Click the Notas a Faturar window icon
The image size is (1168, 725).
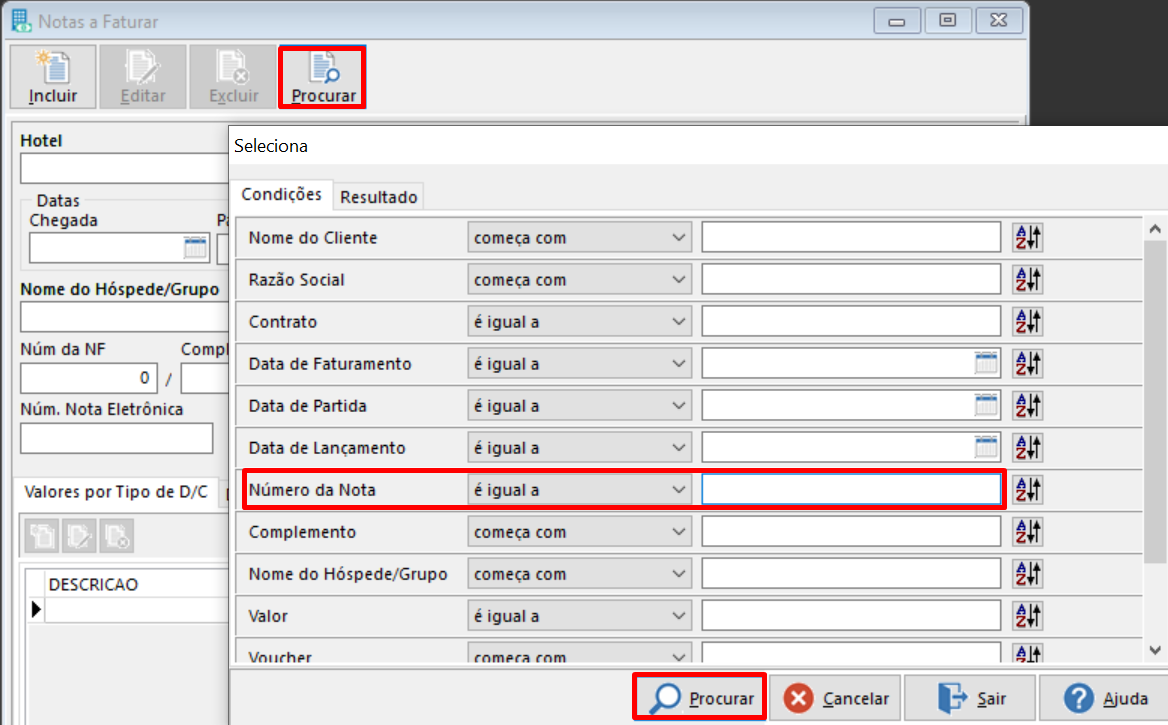point(21,21)
